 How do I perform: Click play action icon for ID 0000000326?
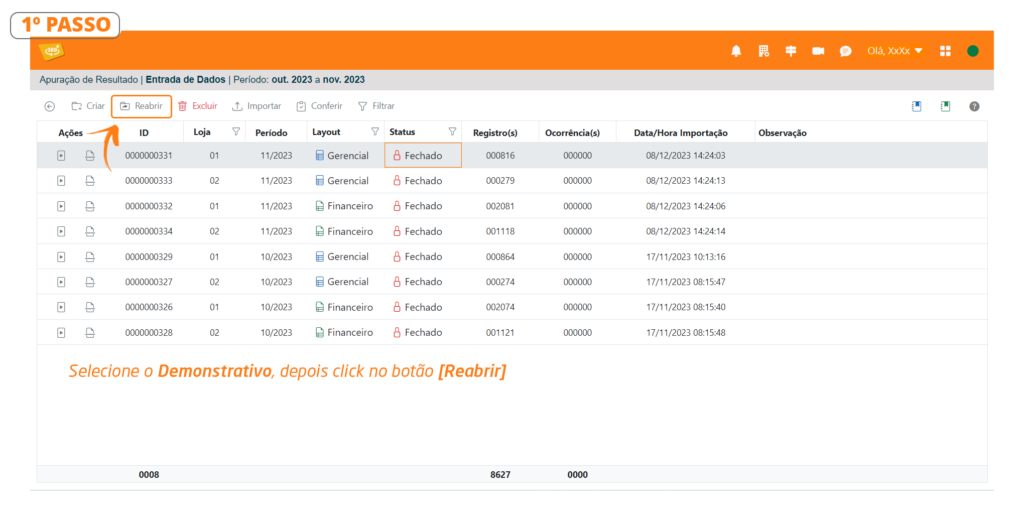(x=61, y=308)
